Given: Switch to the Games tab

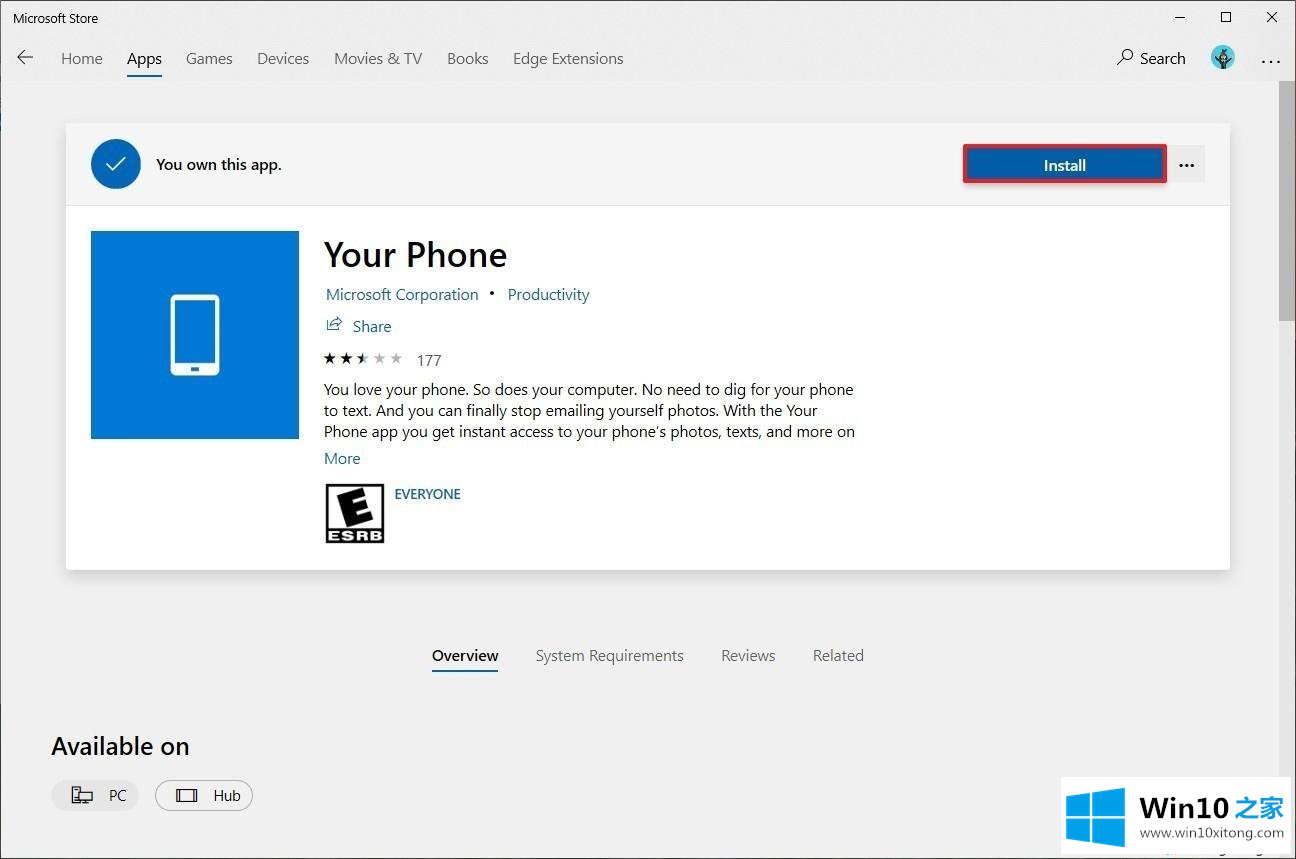Looking at the screenshot, I should [209, 58].
